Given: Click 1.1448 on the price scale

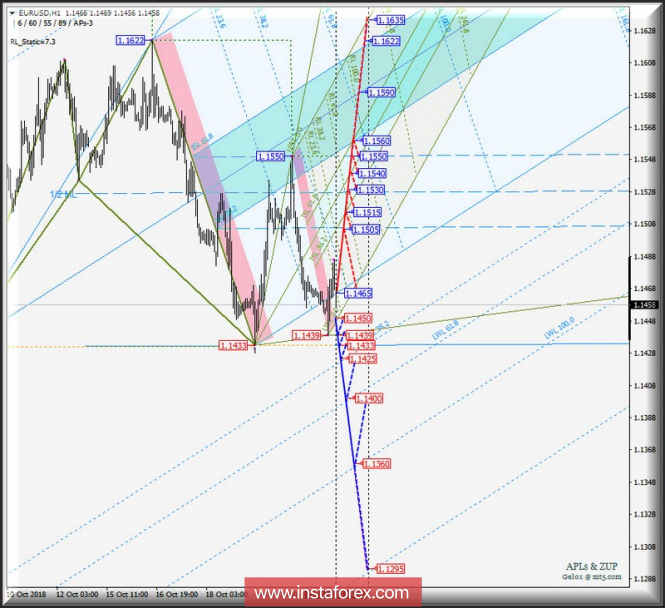Looking at the screenshot, I should coord(644,321).
